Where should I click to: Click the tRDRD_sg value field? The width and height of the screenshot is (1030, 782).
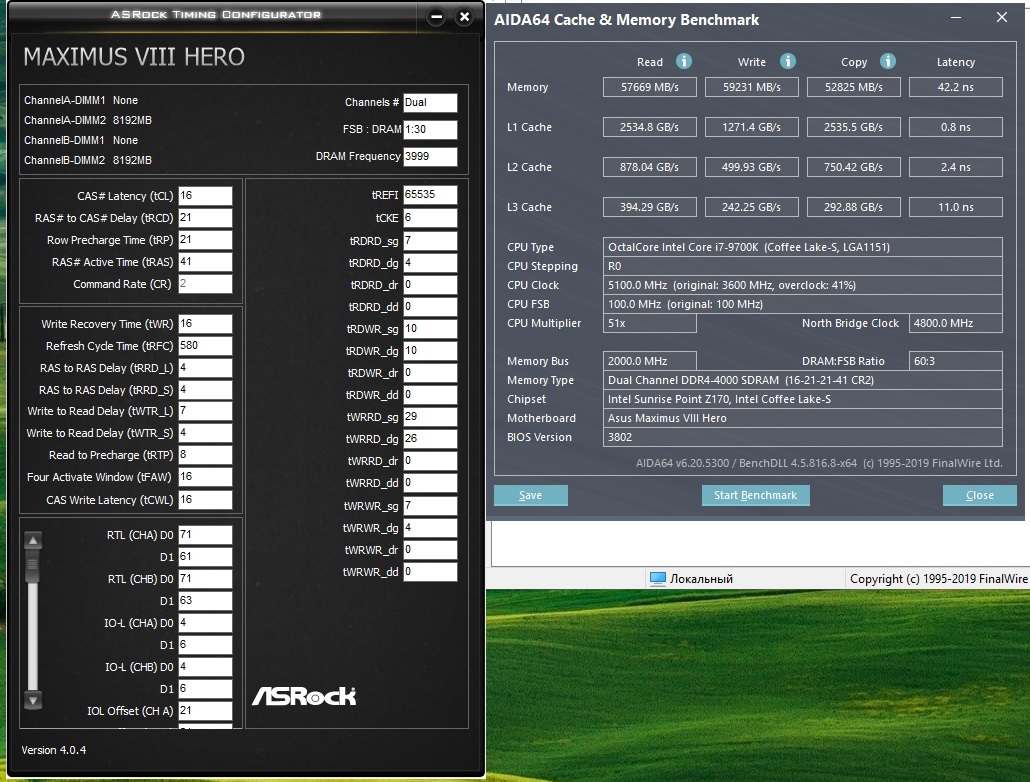tap(430, 241)
